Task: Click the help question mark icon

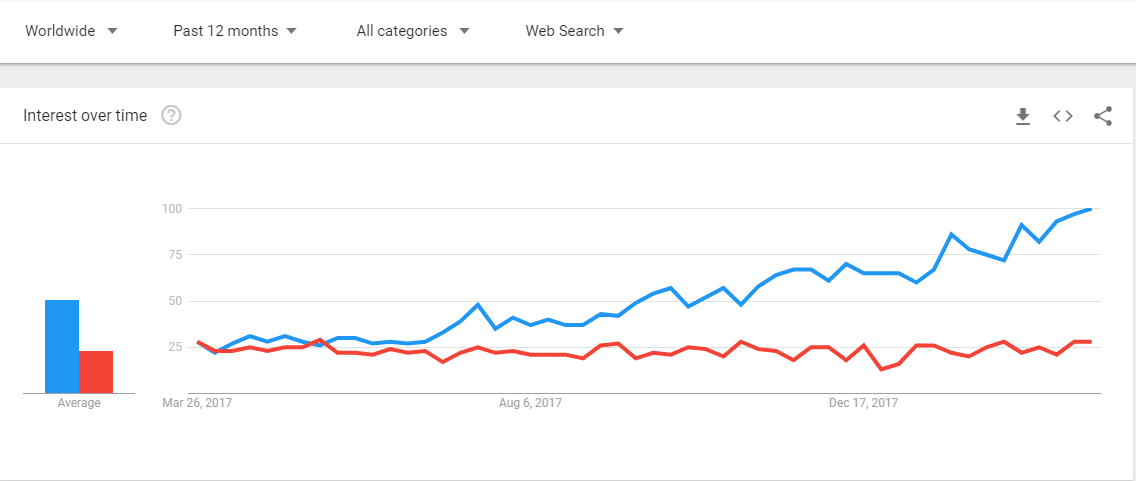Action: pyautogui.click(x=171, y=116)
